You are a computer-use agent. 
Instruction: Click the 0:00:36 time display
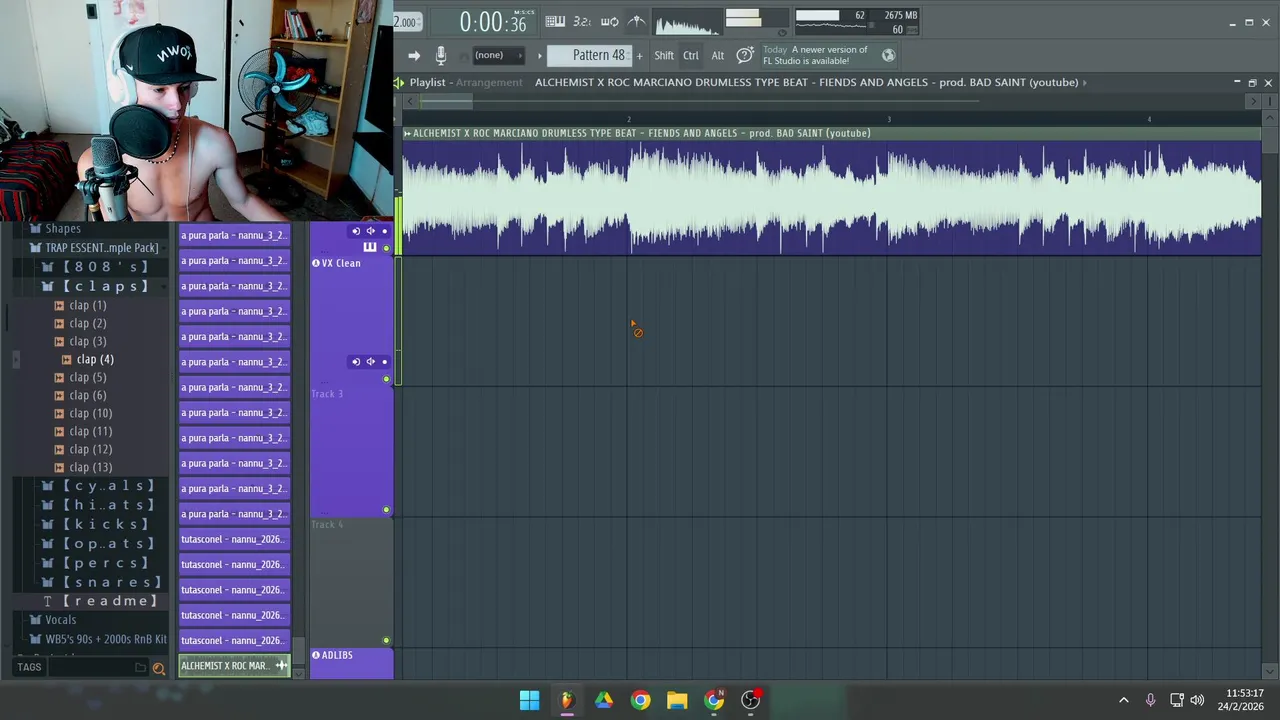492,22
